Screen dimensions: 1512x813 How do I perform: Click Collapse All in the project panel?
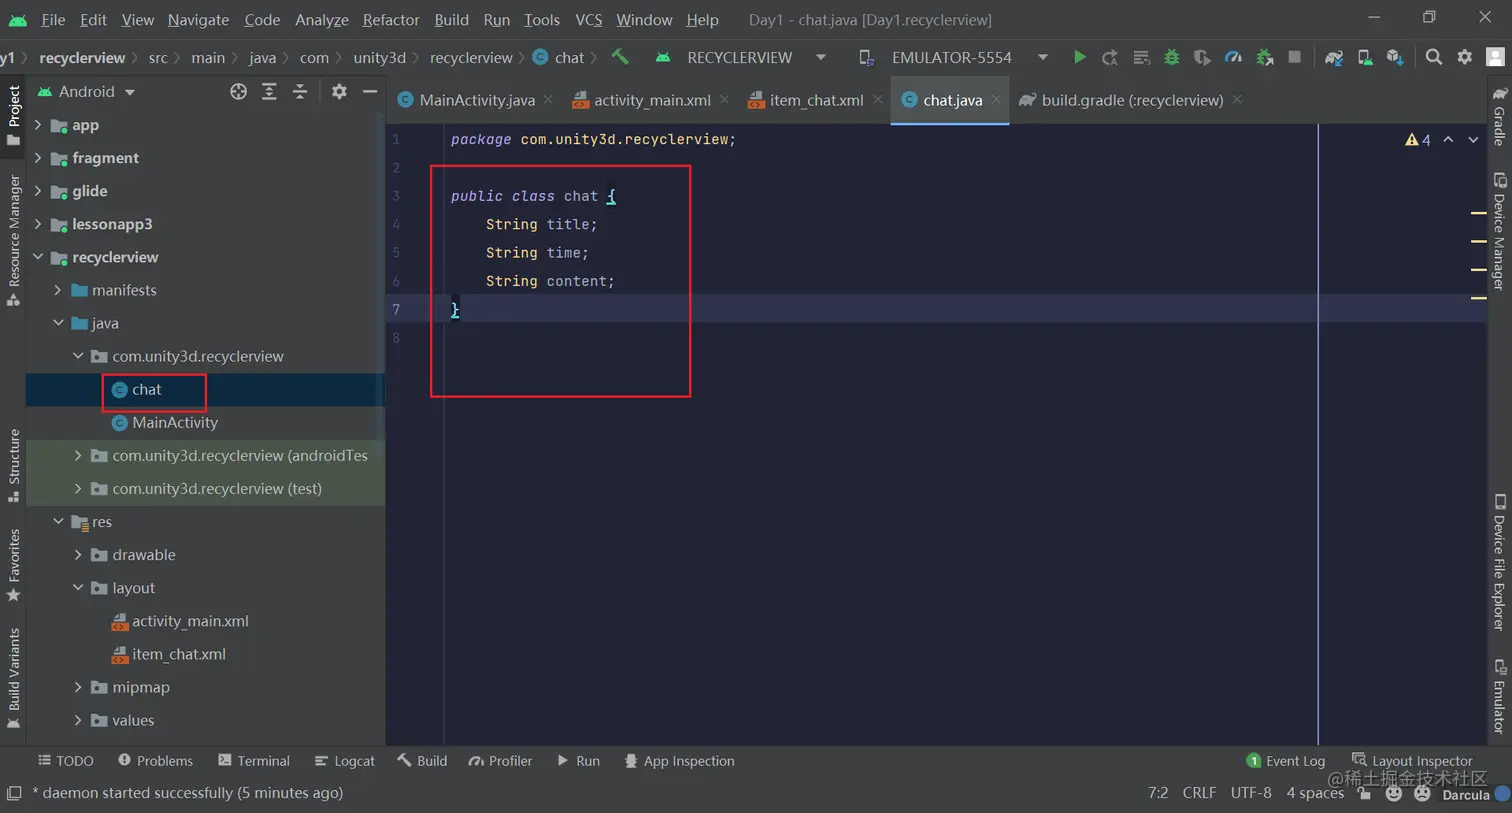coord(300,91)
